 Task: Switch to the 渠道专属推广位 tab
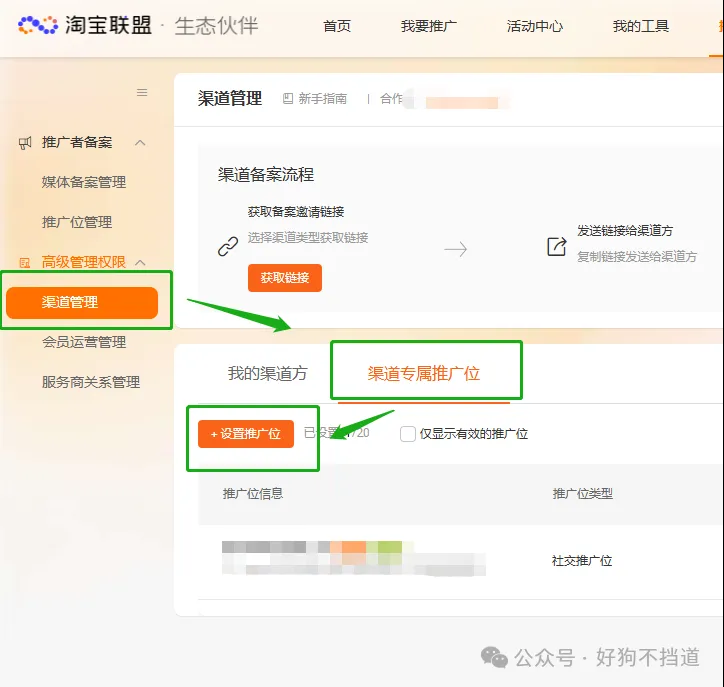[424, 373]
